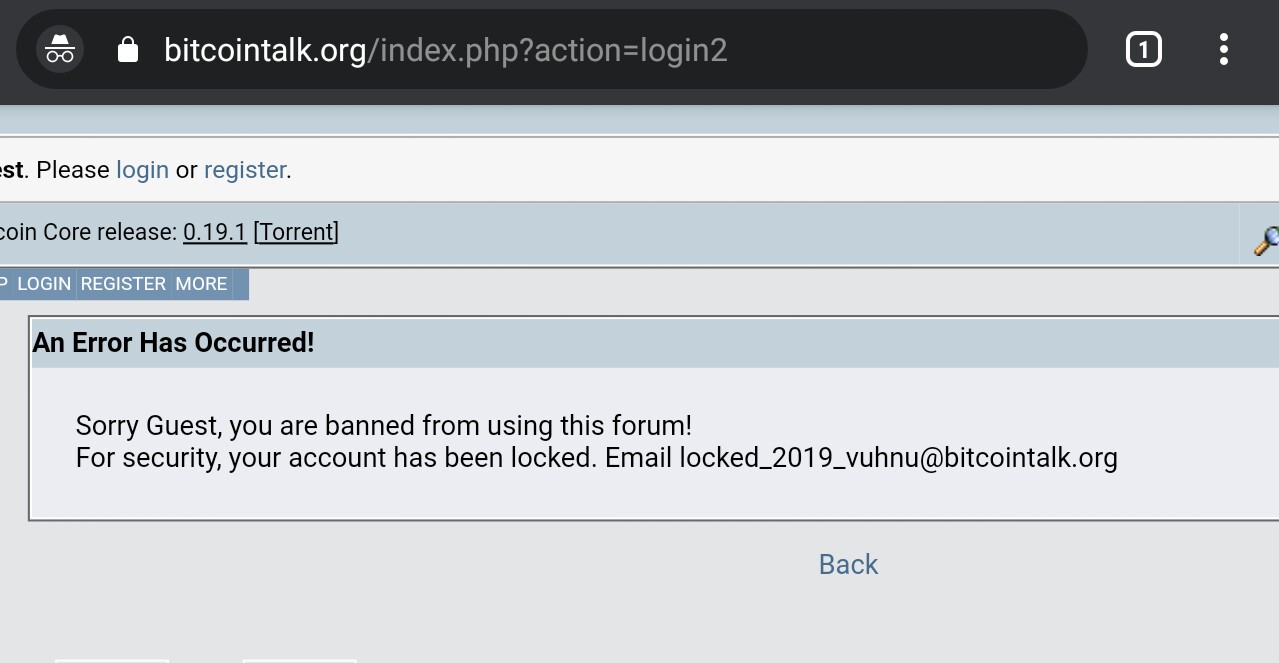Select REGISTER in the forum navigation bar
Screen dimensions: 1279x663
[123, 284]
